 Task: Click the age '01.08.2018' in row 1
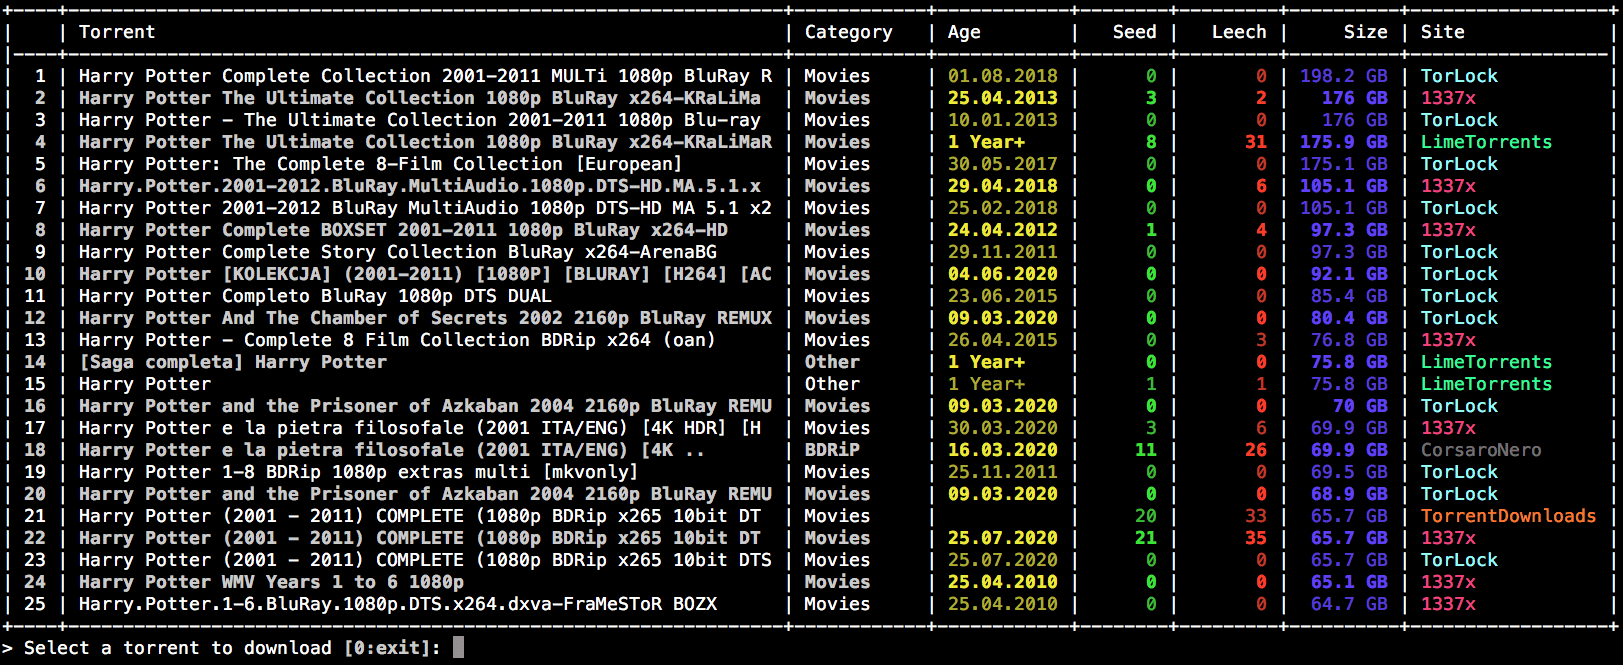[x=1002, y=76]
